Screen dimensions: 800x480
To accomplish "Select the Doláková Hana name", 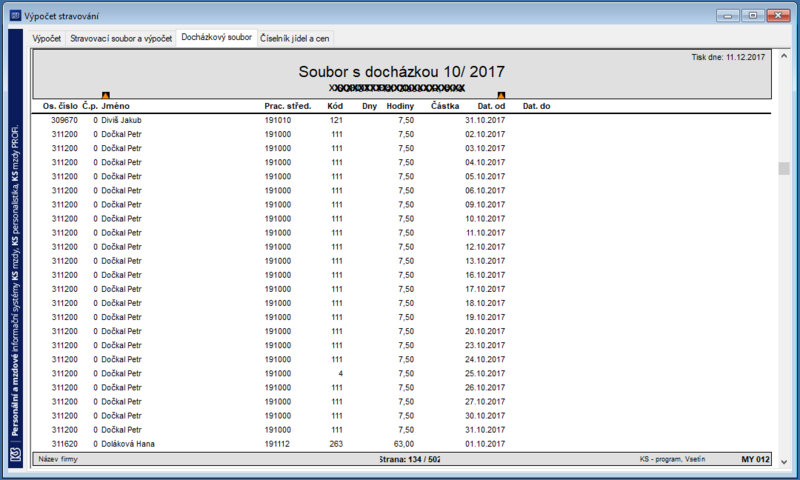I will click(128, 444).
